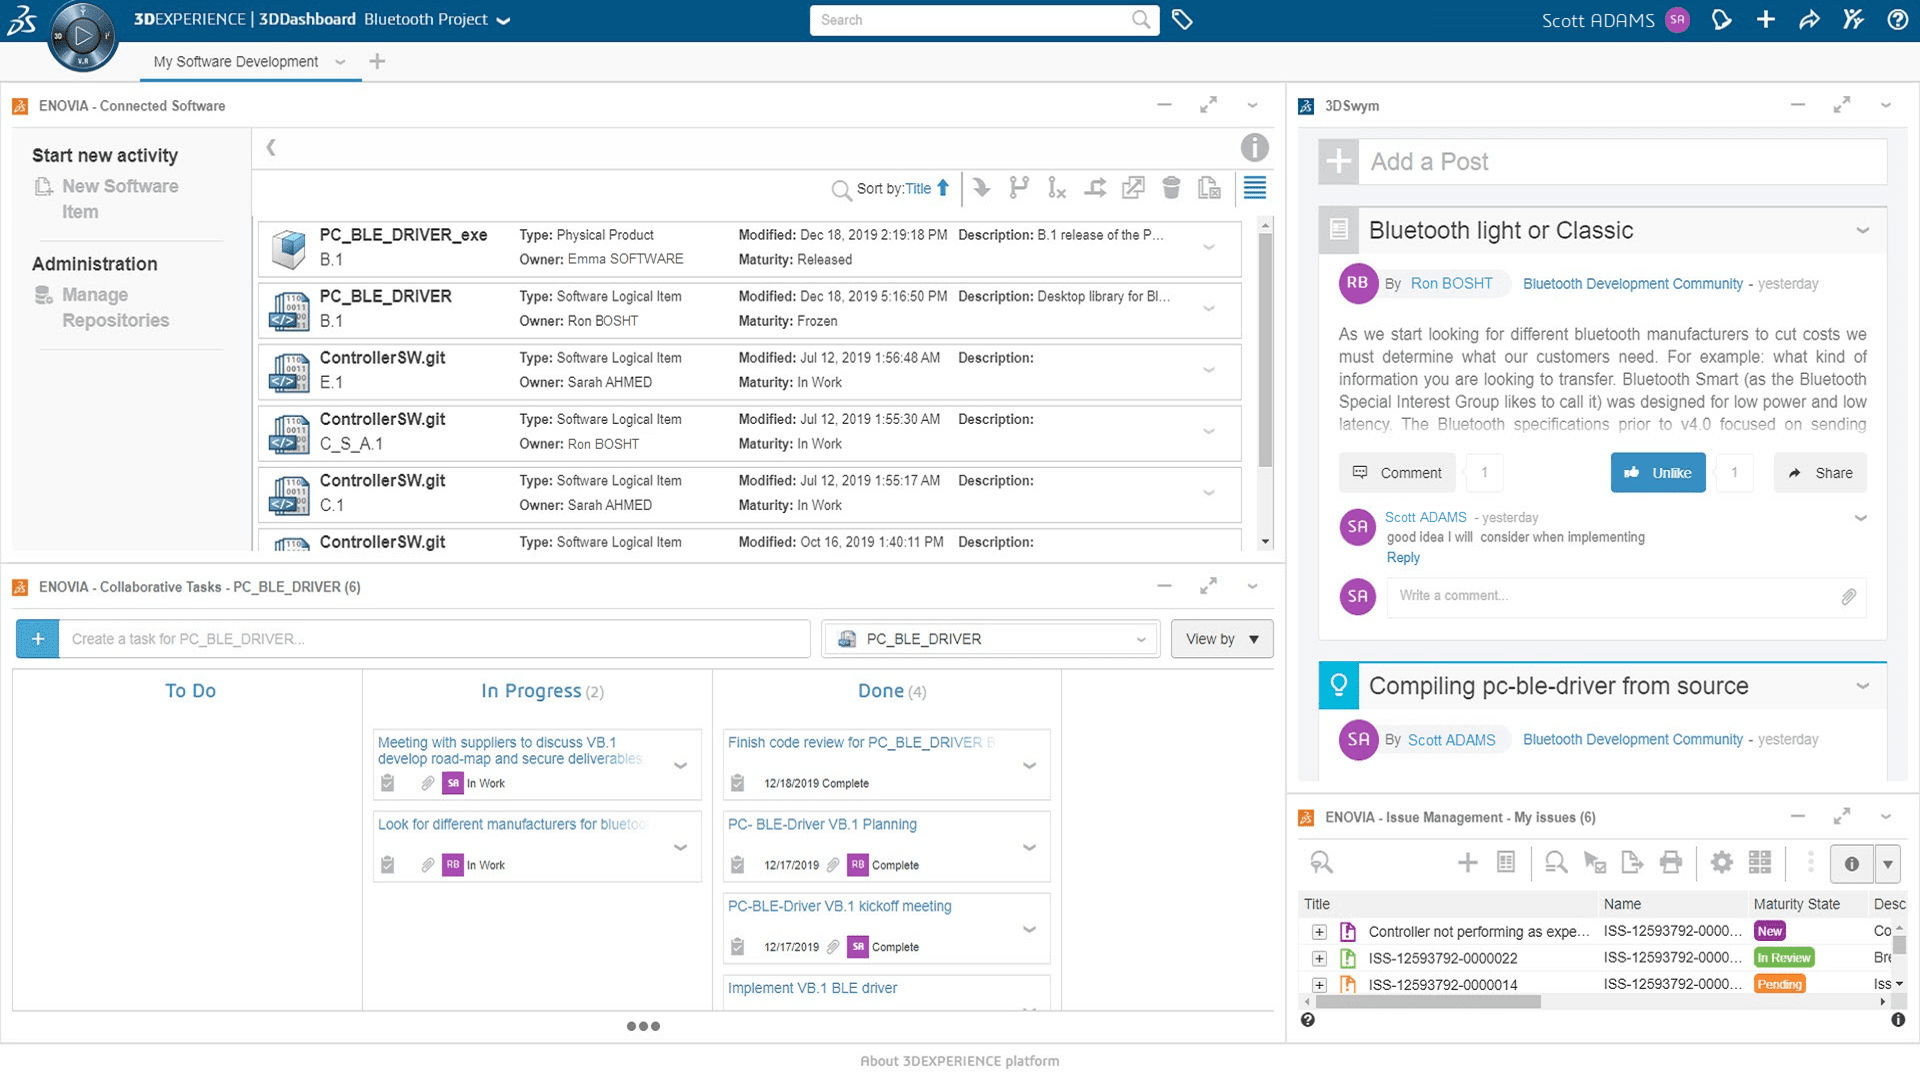Expand the PC_BLE_DRIVER_exe item row
This screenshot has height=1080, width=1920.
pyautogui.click(x=1209, y=247)
